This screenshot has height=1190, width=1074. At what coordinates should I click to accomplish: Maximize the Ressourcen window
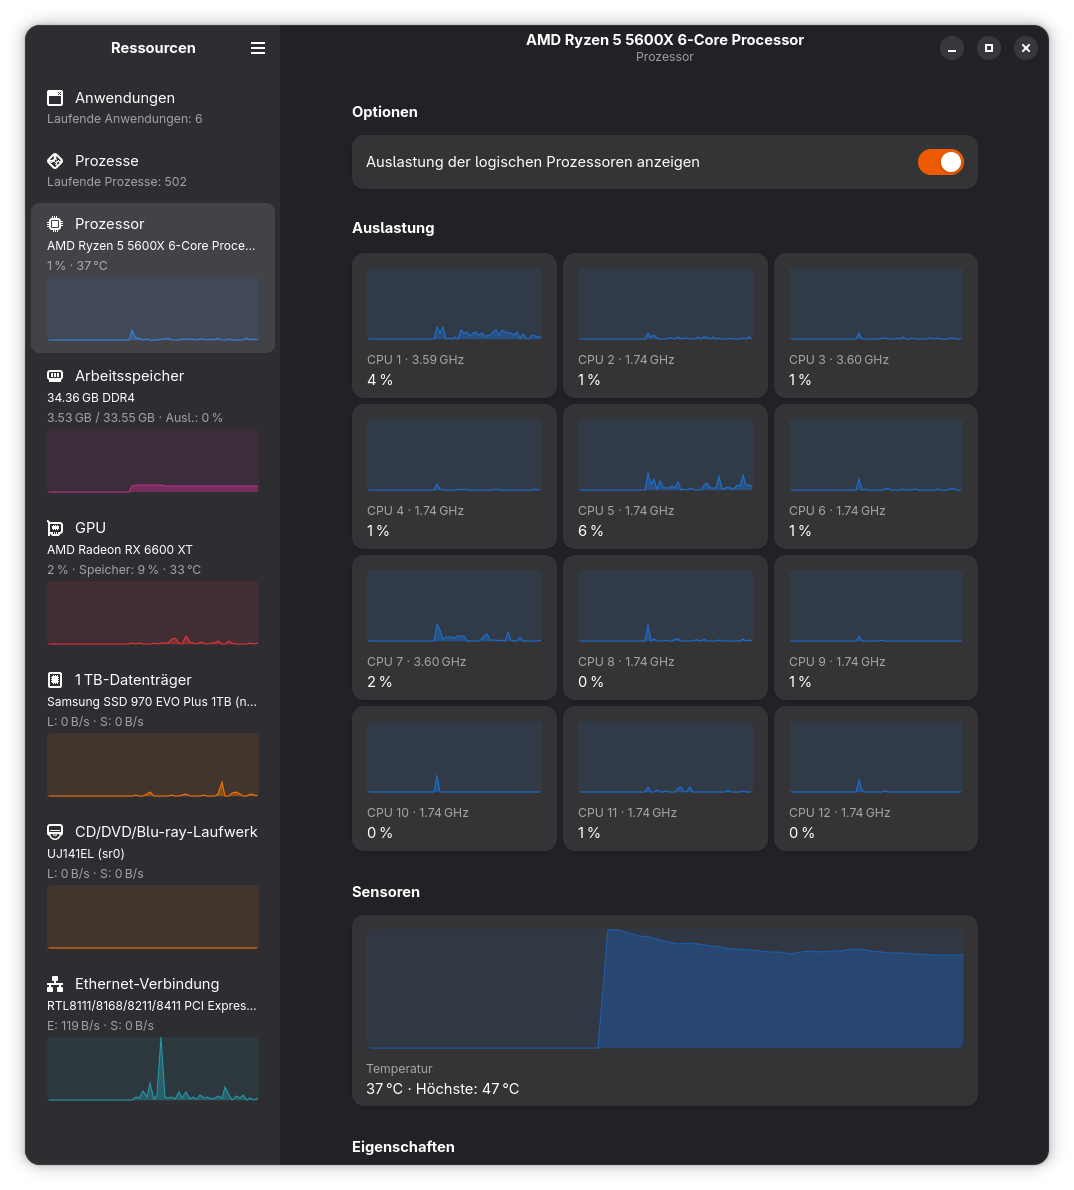989,48
